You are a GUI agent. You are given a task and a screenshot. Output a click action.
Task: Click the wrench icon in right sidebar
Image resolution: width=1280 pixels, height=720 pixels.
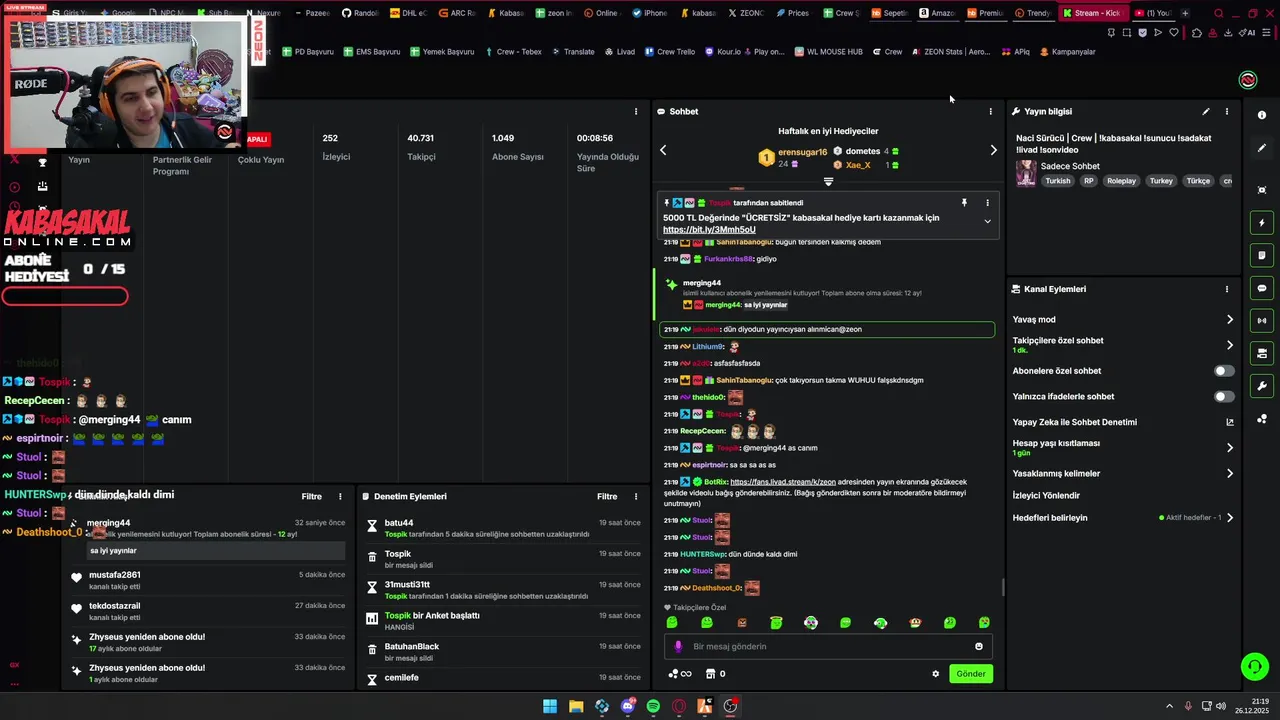point(1262,386)
